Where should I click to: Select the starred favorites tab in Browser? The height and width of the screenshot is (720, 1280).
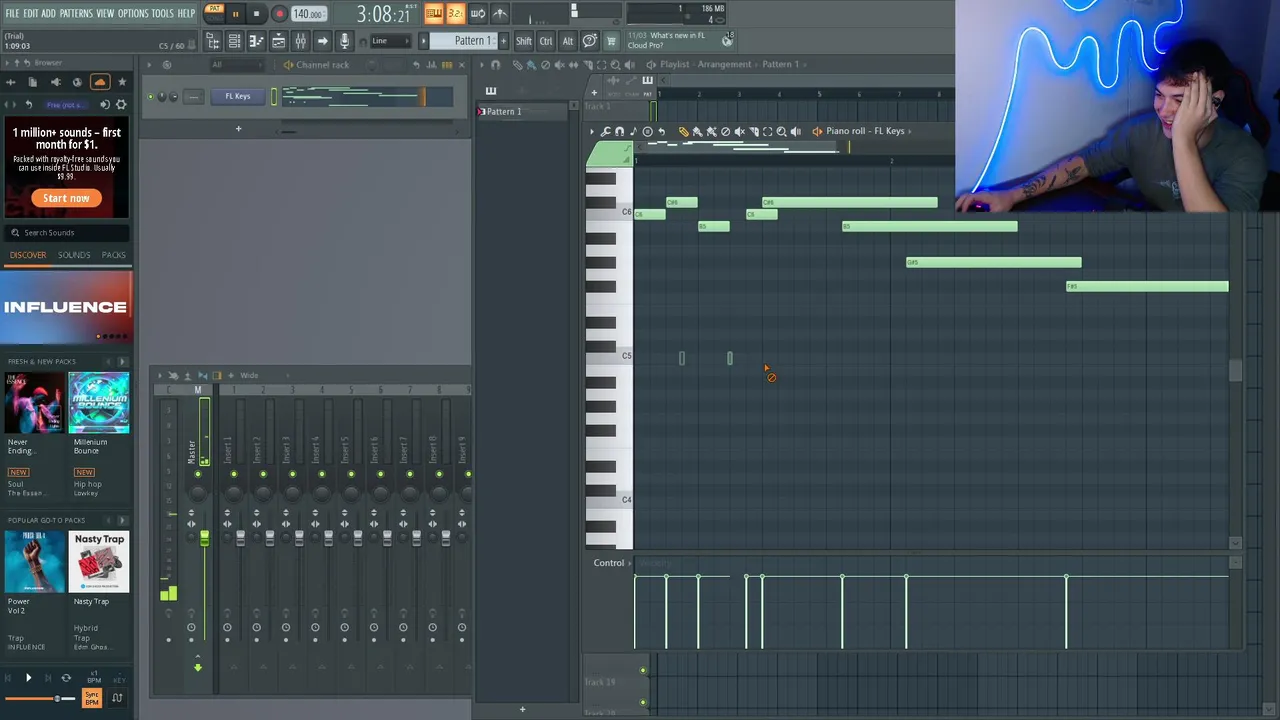click(122, 82)
